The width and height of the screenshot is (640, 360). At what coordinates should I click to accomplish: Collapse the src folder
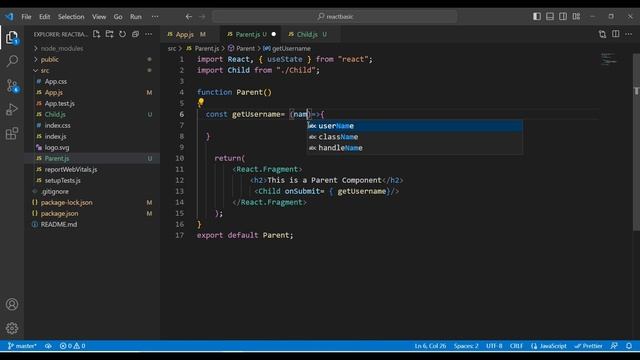point(92,70)
